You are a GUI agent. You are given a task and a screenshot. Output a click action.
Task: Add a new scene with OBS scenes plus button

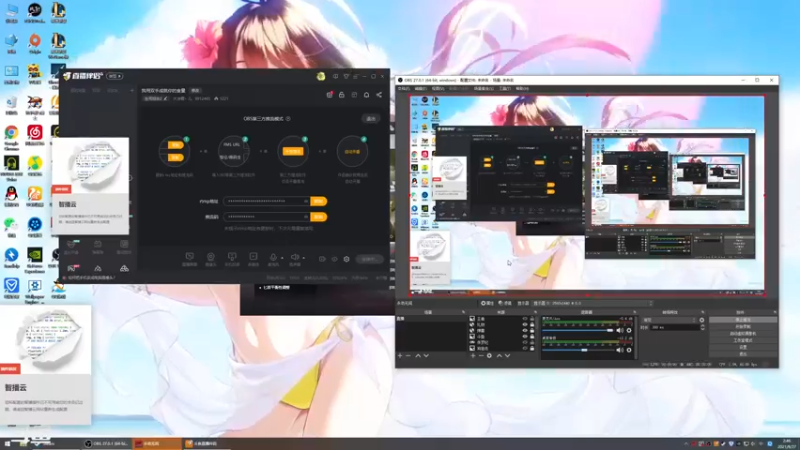point(400,356)
